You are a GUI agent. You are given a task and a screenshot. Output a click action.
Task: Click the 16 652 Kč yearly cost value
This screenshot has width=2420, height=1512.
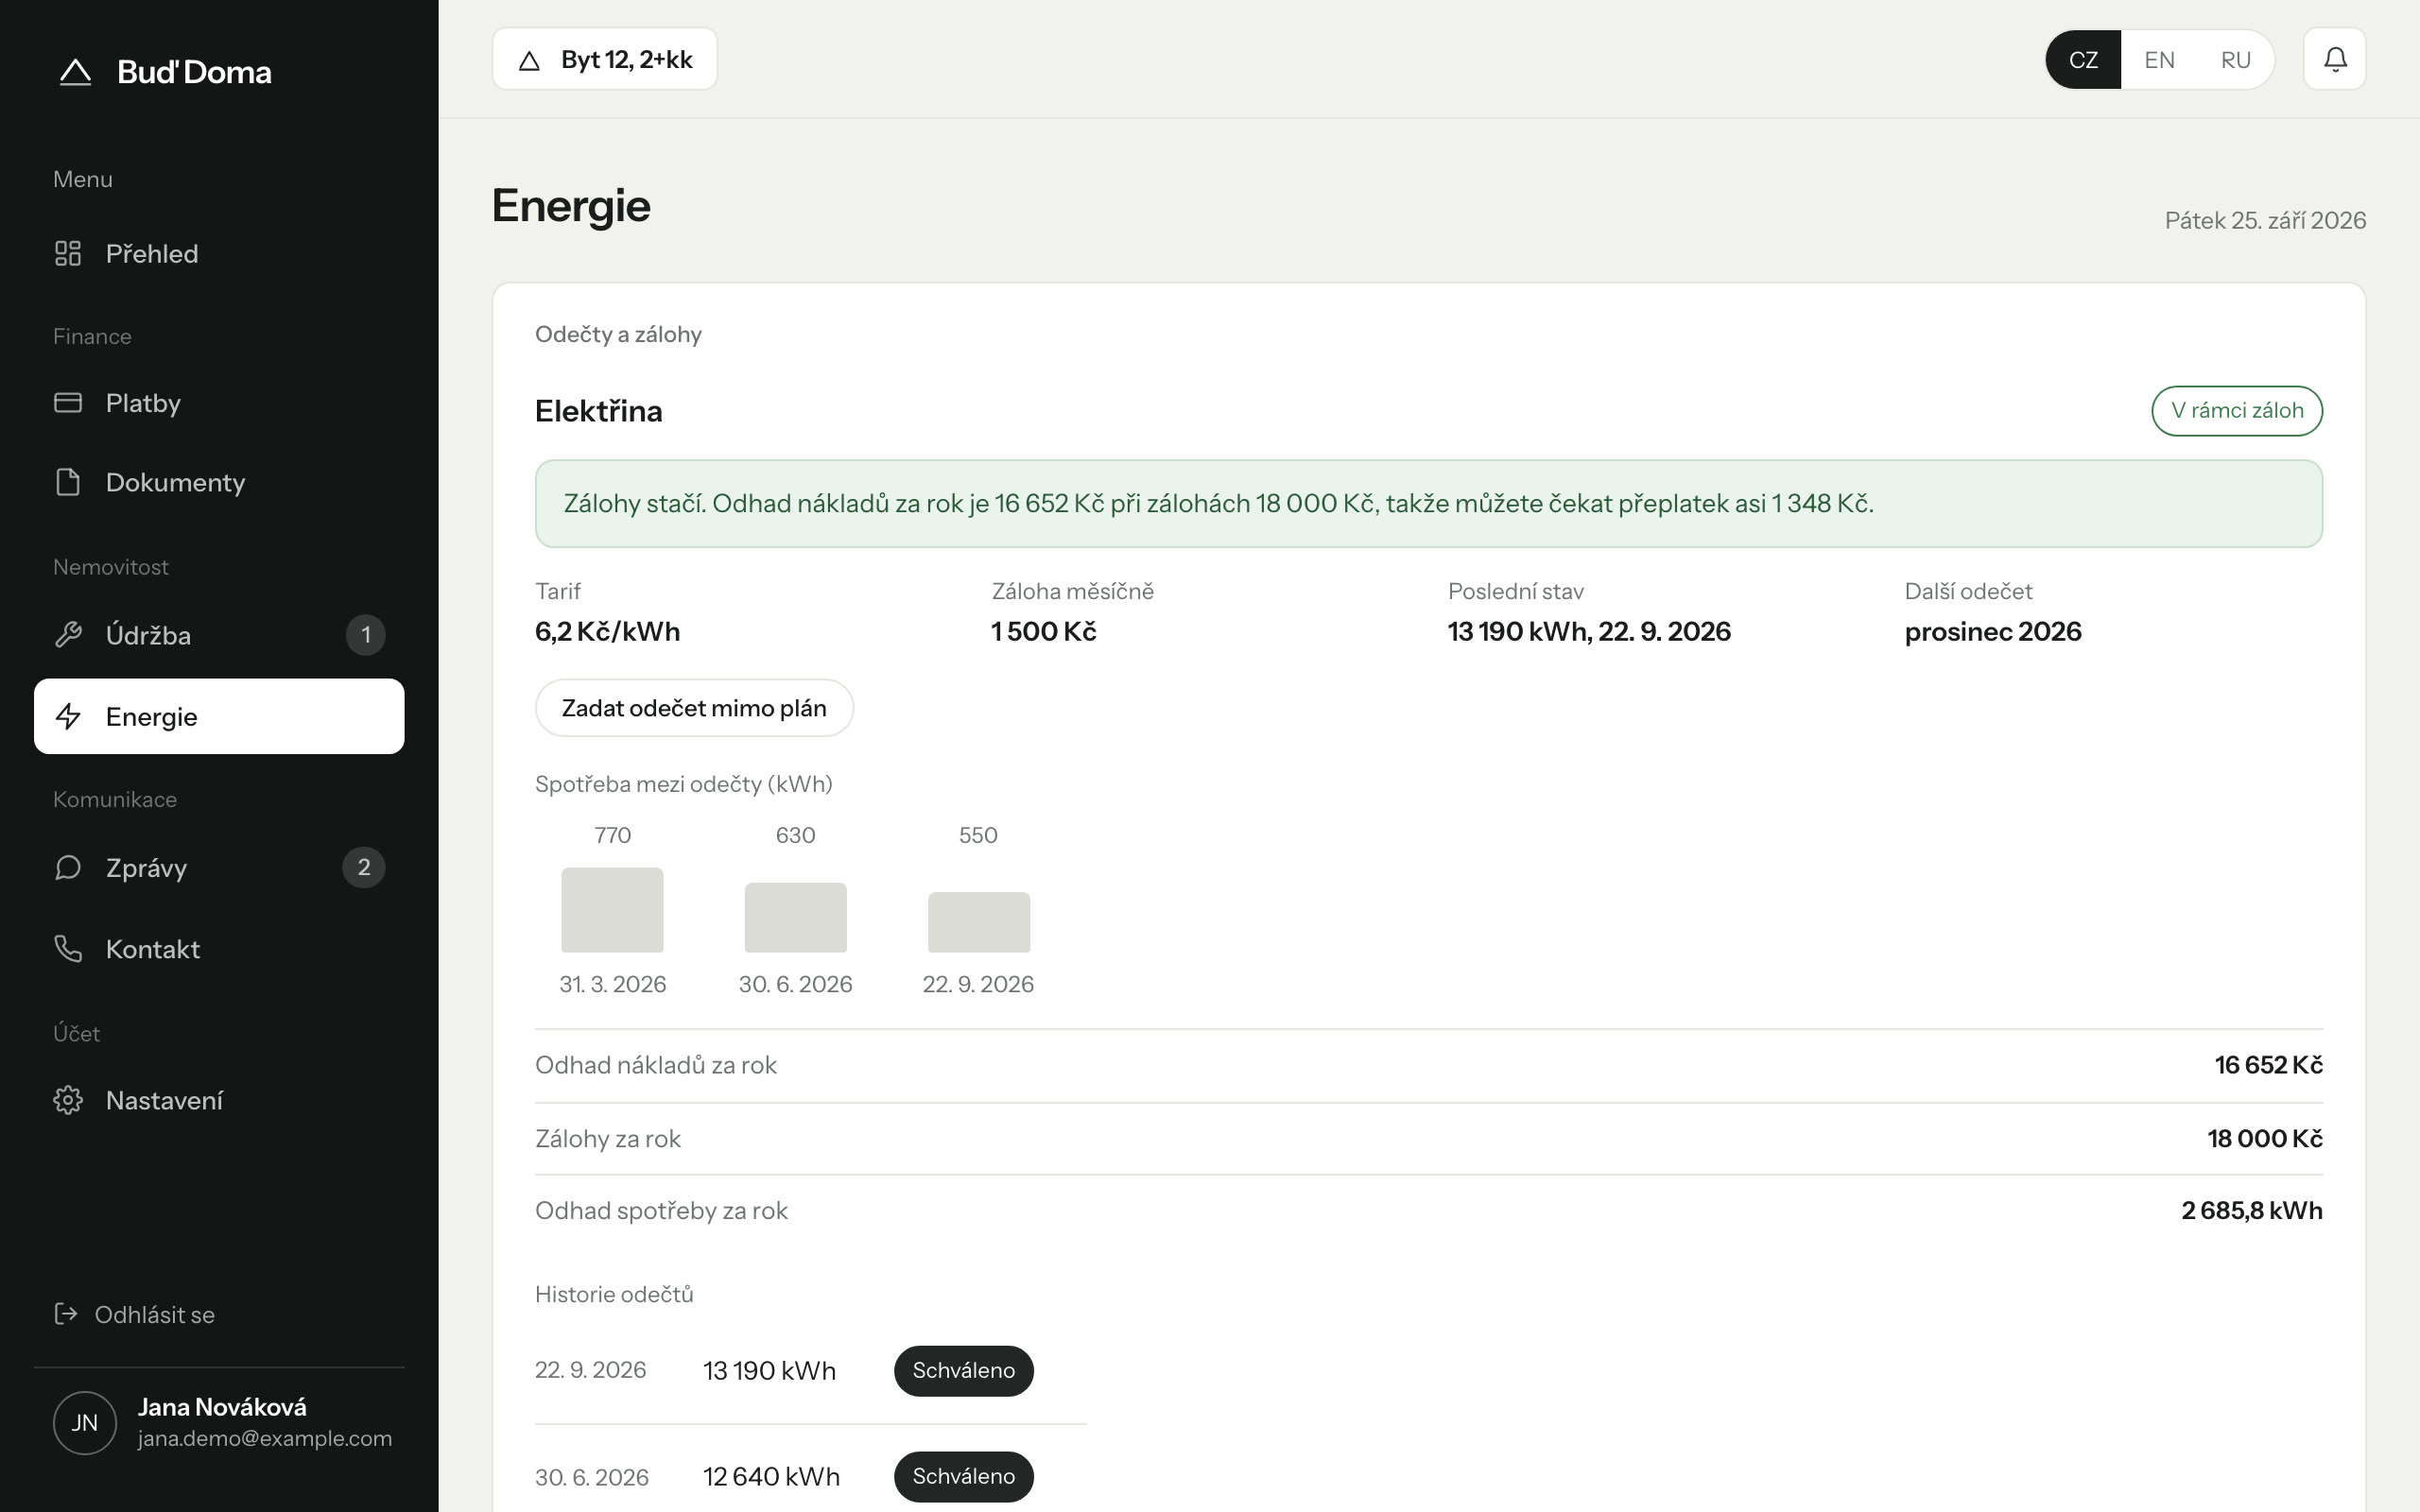tap(2268, 1065)
